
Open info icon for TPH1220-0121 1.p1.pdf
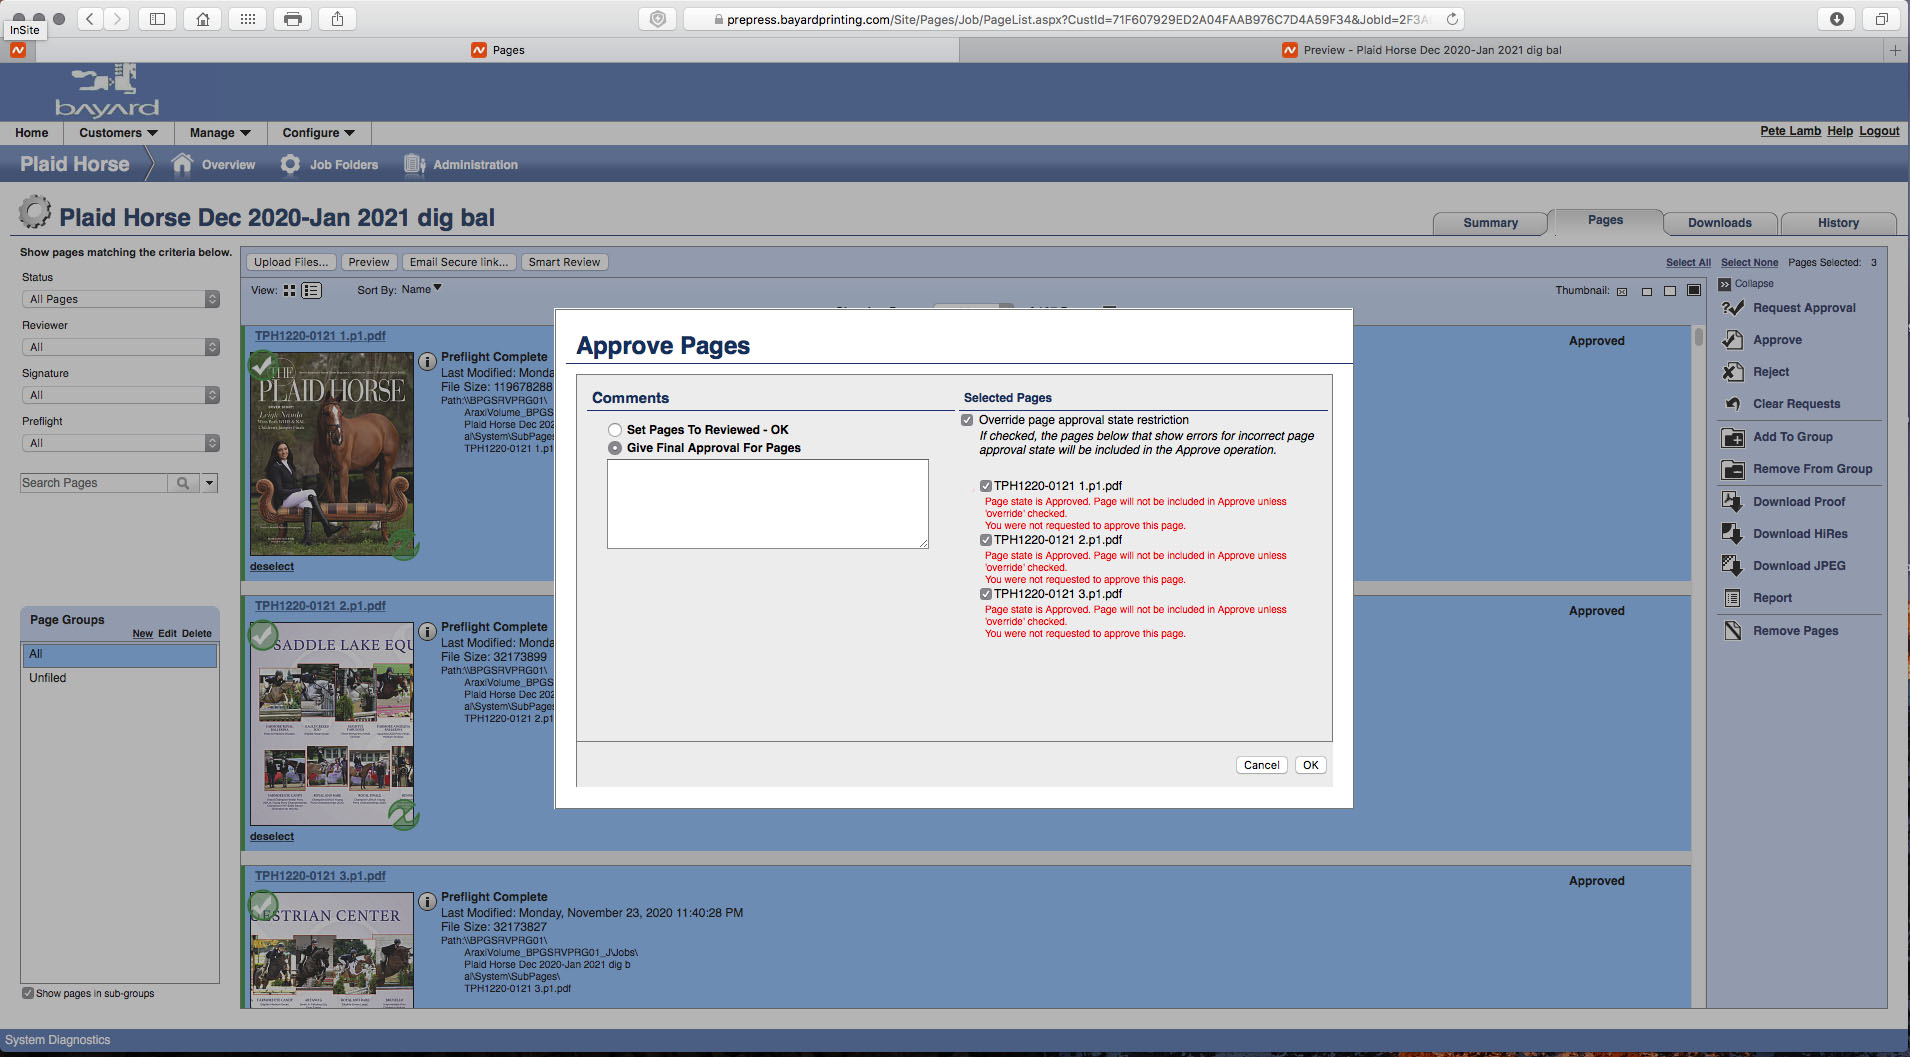pos(427,361)
